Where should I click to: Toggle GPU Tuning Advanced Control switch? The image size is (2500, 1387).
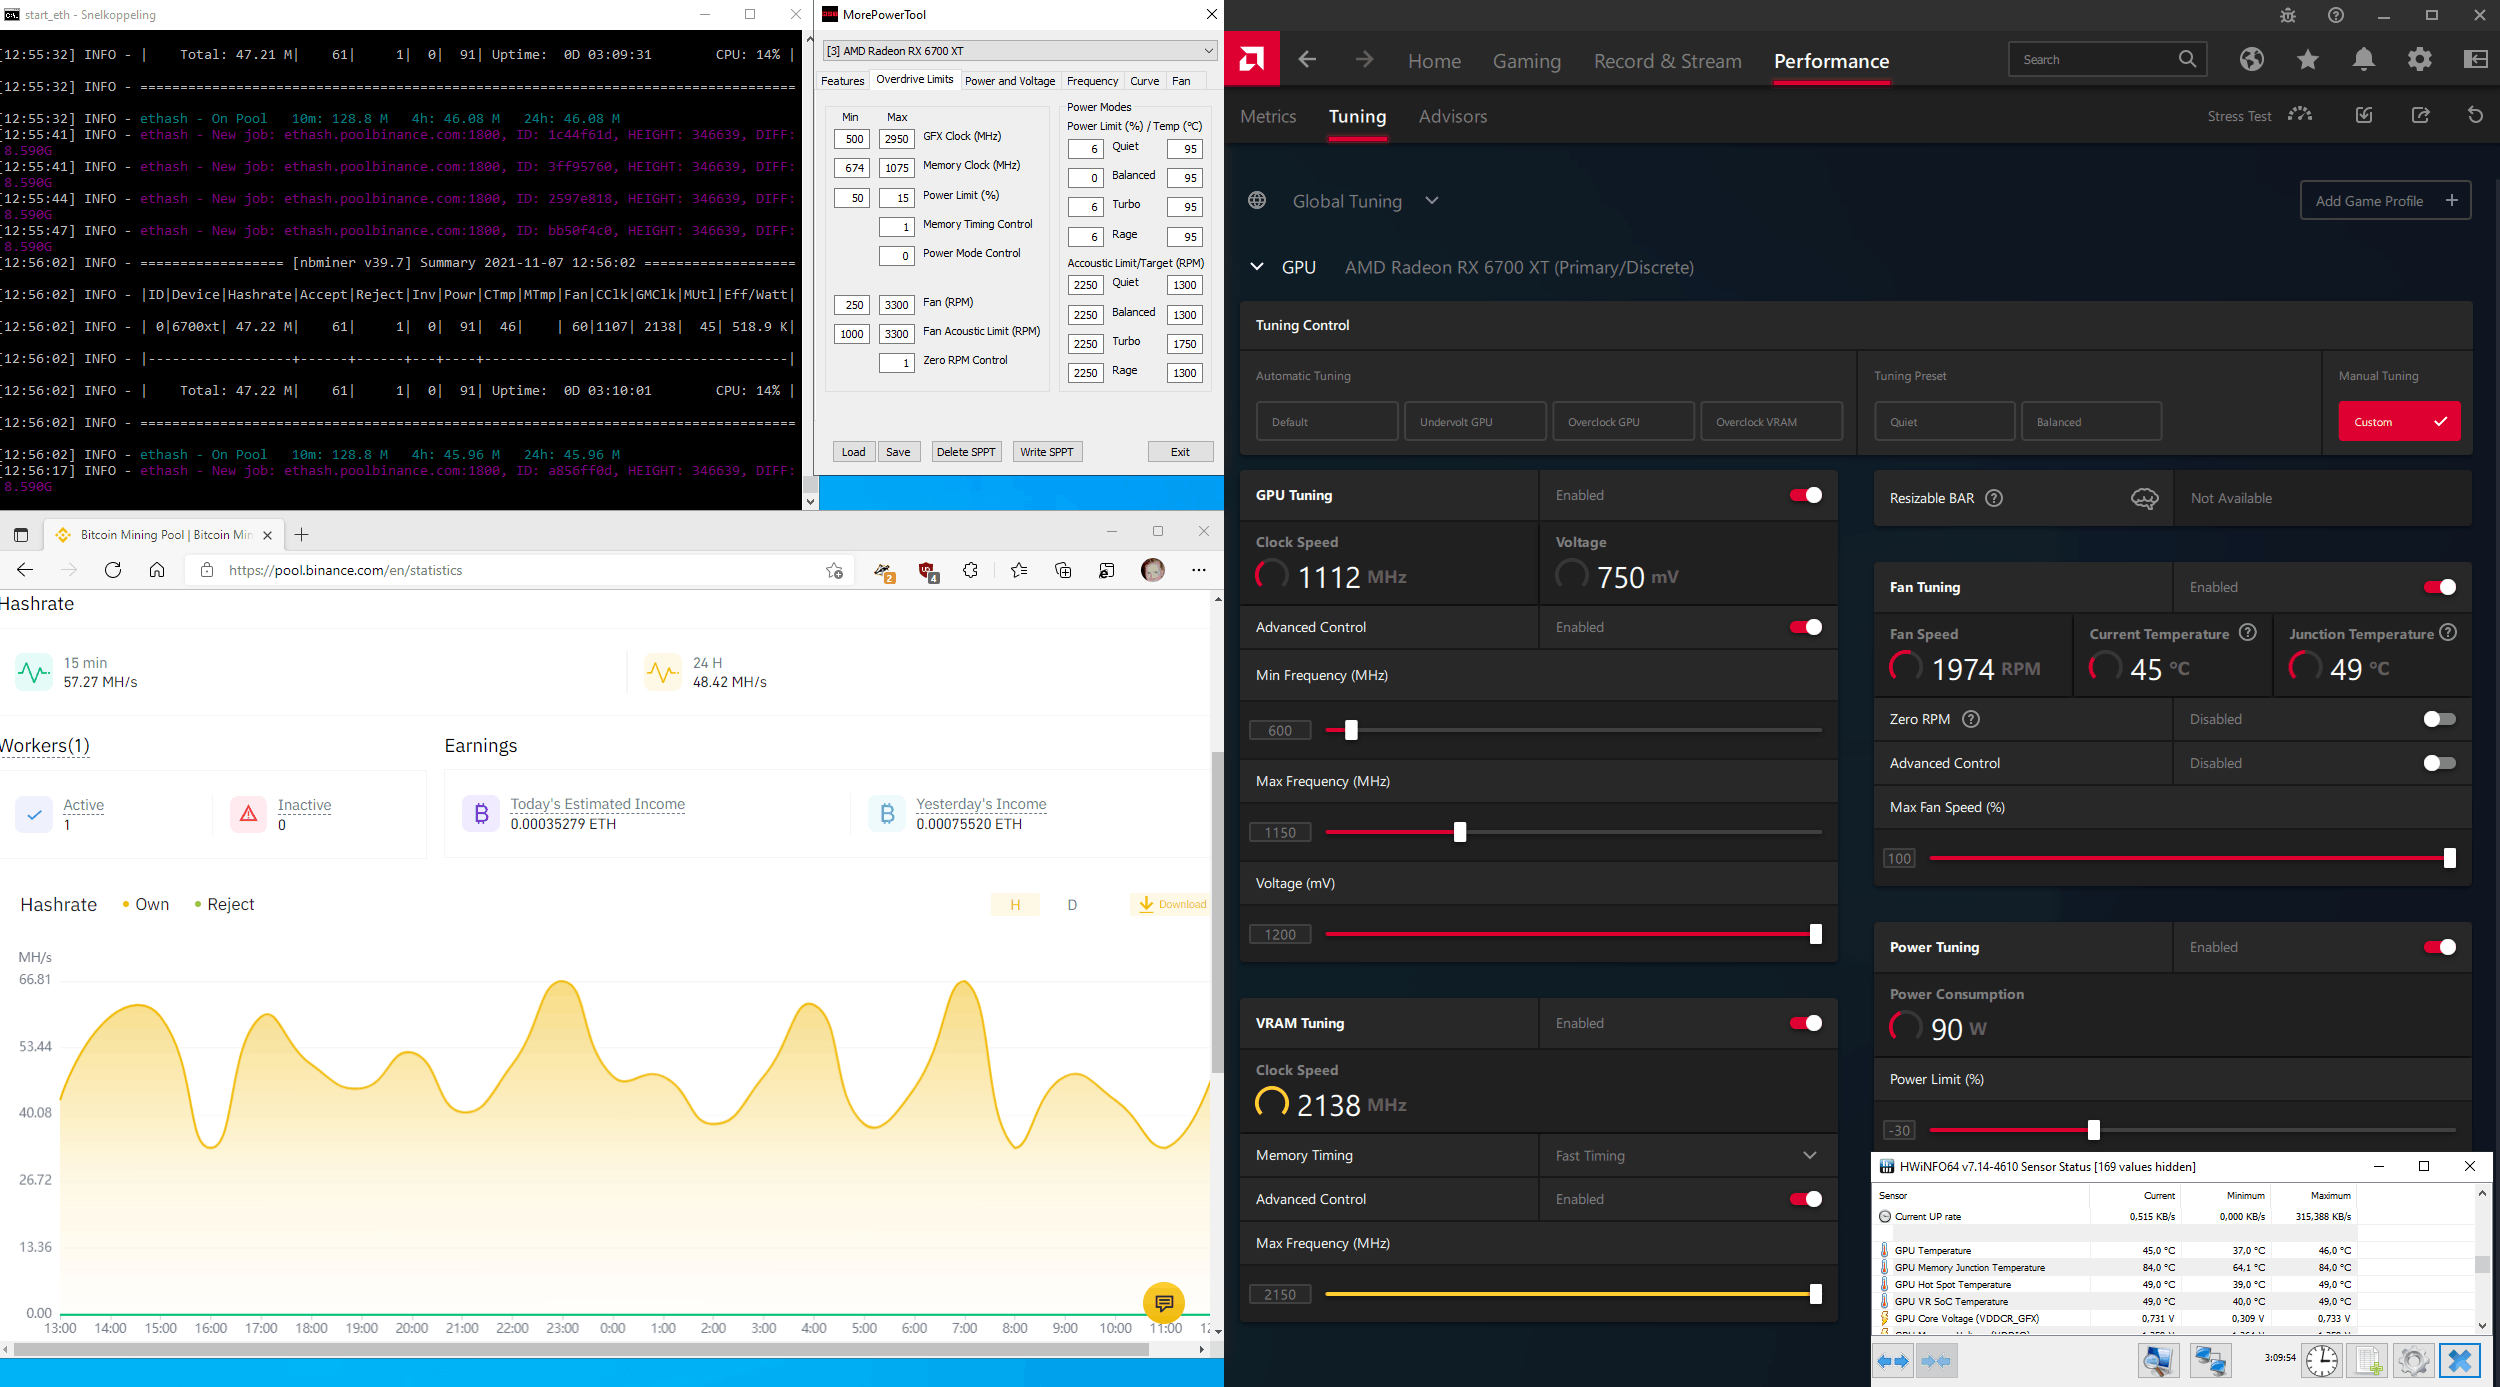(1806, 627)
